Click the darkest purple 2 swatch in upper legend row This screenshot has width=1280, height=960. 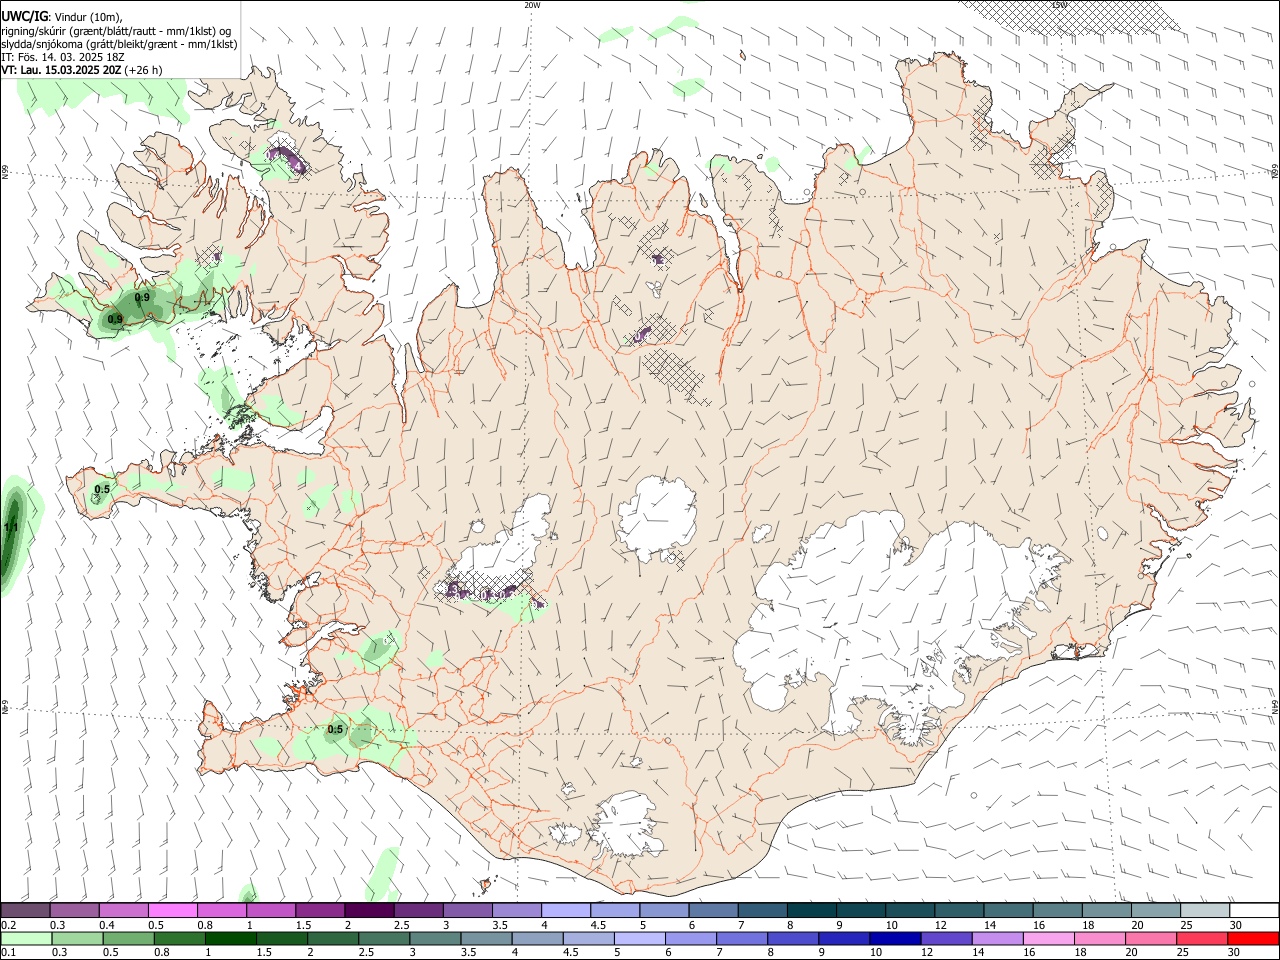(x=369, y=911)
